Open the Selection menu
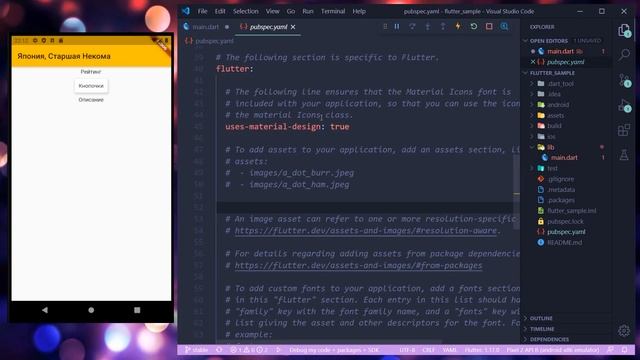 [x=246, y=11]
